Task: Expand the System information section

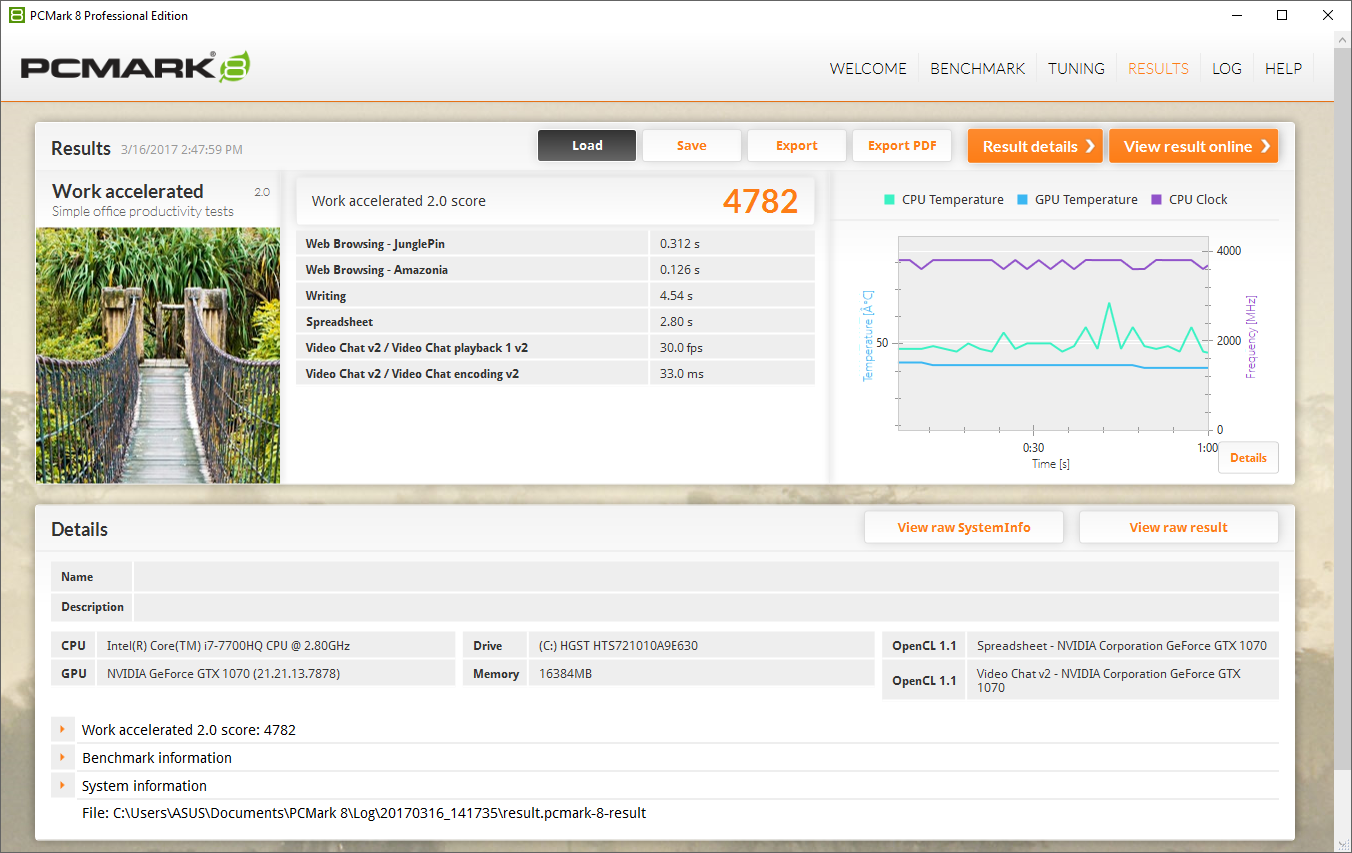Action: click(62, 786)
